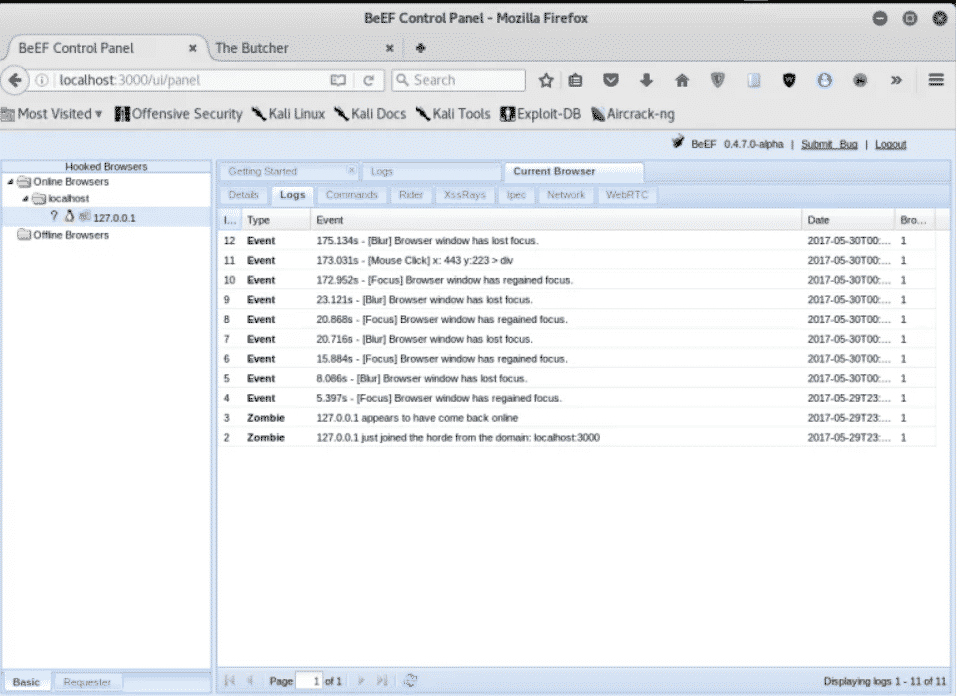Viewport: 958px width, 696px height.
Task: Click the unknown browser question mark icon
Action: pyautogui.click(x=54, y=216)
